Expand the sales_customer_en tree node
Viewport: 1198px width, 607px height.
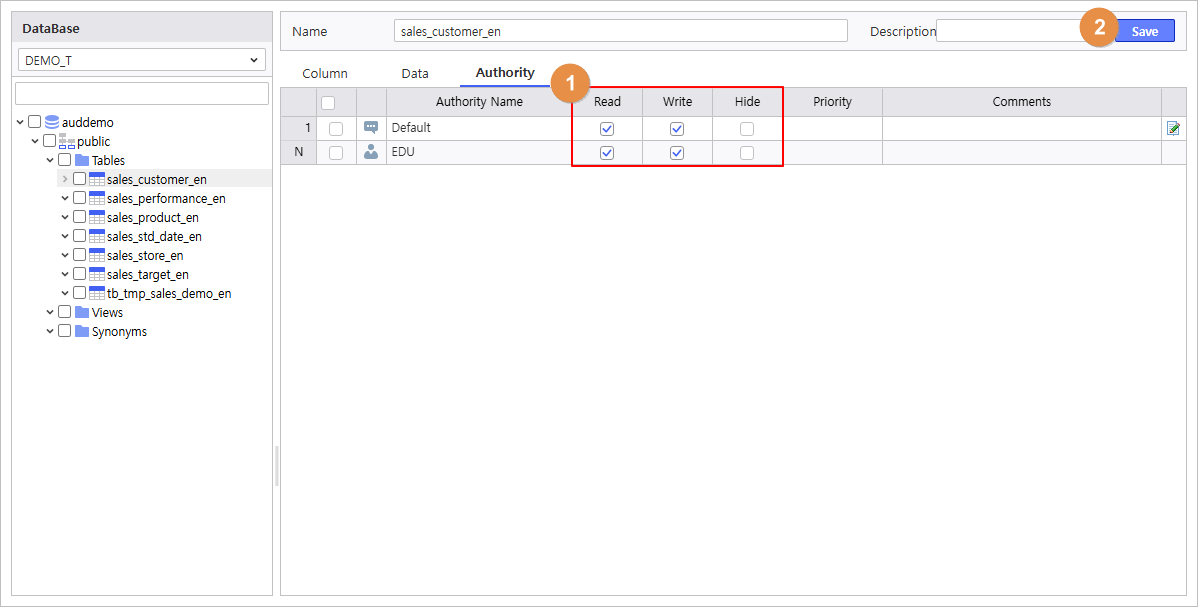tap(65, 179)
